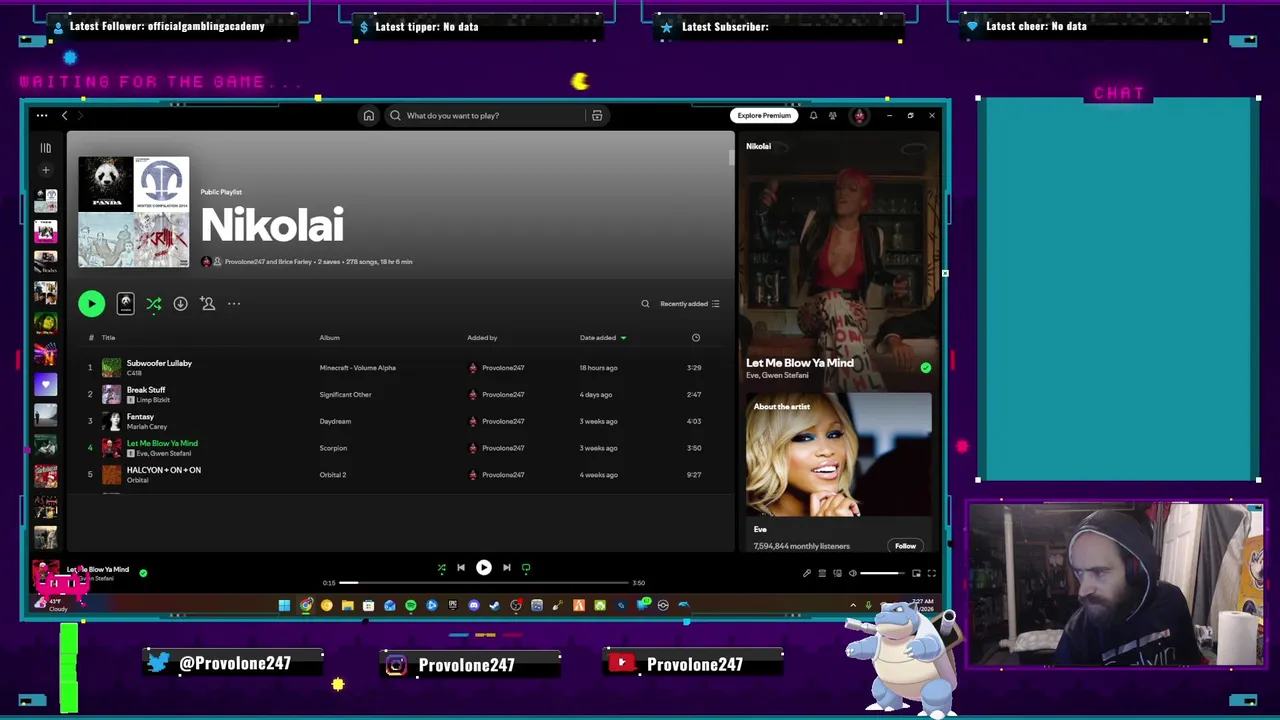
Task: Click Let Me Blow Ya Mind title in right panel
Action: click(800, 363)
